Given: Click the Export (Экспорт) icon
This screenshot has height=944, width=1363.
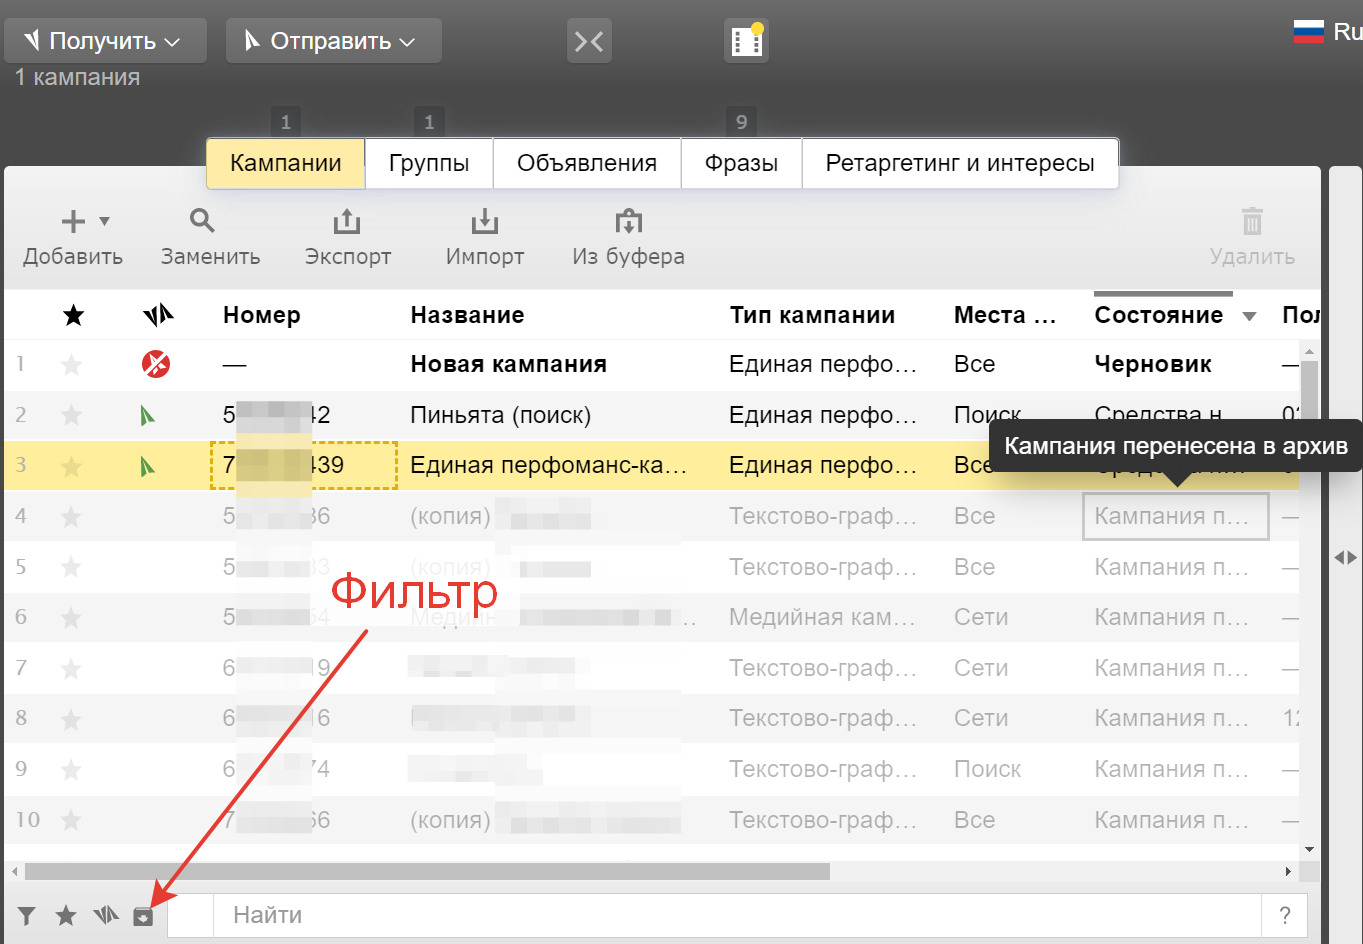Looking at the screenshot, I should click(x=347, y=221).
